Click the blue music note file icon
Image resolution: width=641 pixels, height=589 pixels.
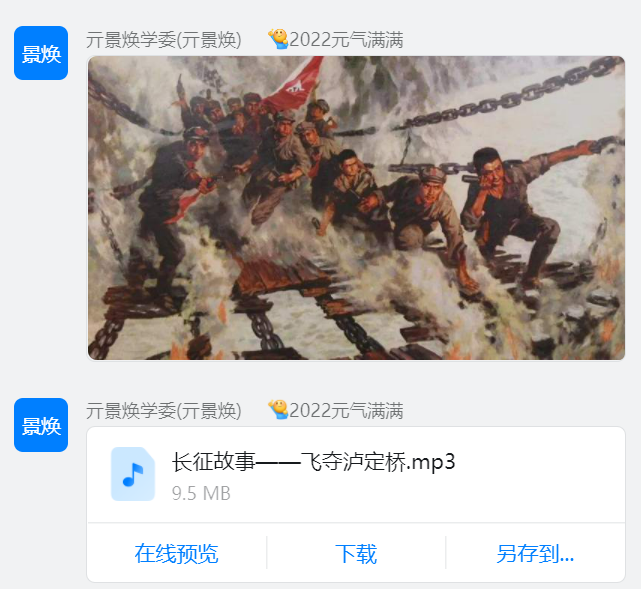(133, 474)
